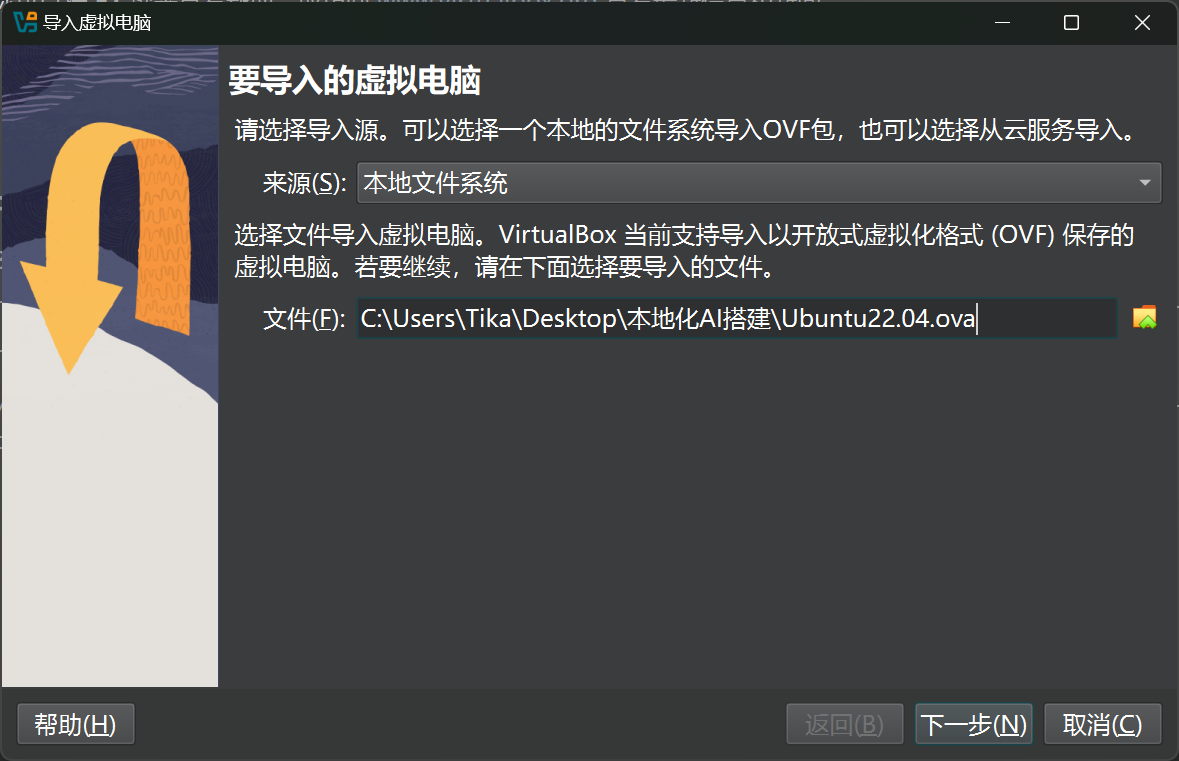1179x761 pixels.
Task: Click the OVF format description paragraph
Action: (684, 250)
